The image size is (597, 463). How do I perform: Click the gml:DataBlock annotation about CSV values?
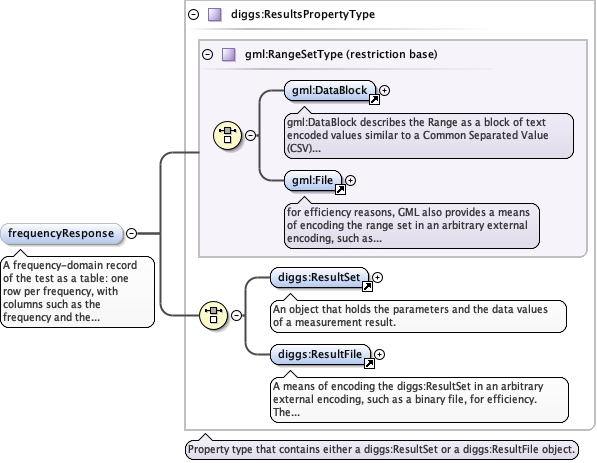(429, 136)
